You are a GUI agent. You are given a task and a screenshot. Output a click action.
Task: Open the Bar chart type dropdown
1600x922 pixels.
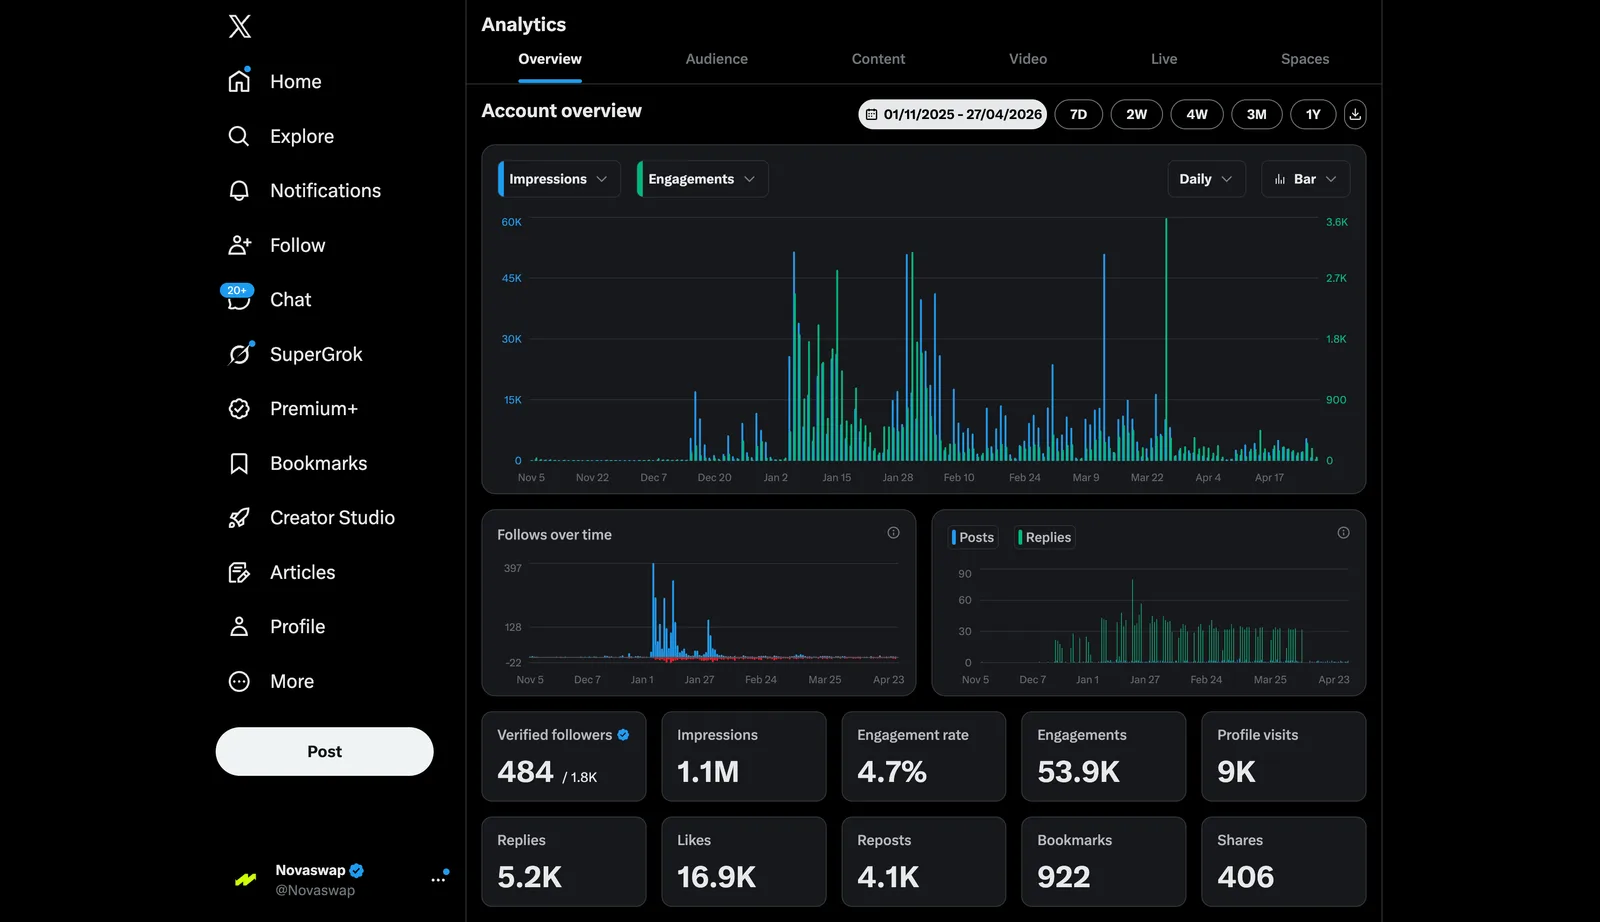click(1305, 179)
